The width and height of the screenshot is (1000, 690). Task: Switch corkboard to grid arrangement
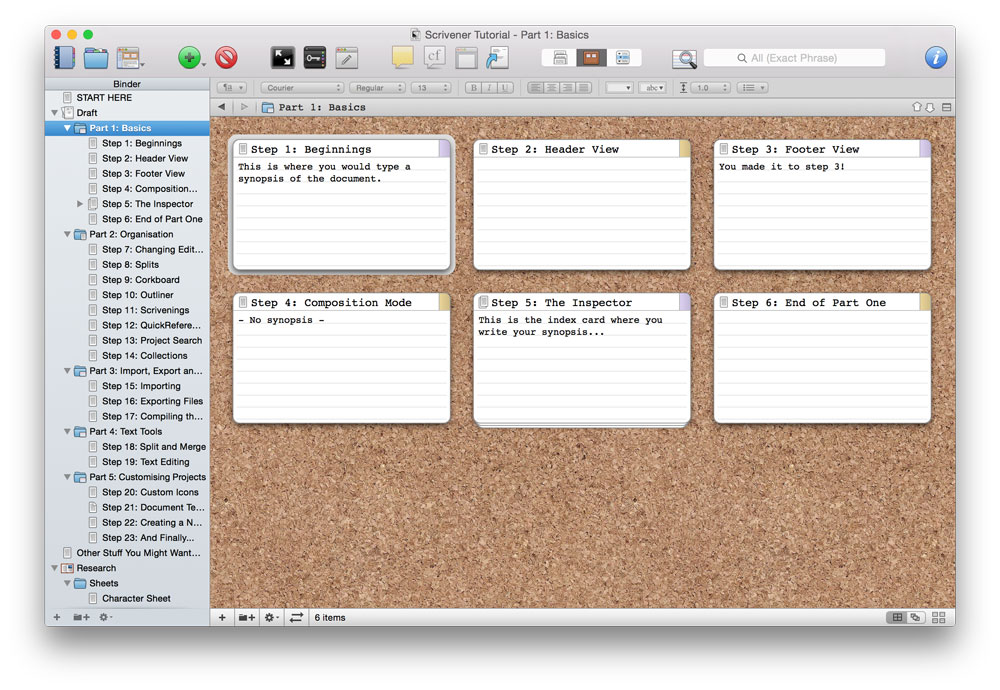(897, 617)
